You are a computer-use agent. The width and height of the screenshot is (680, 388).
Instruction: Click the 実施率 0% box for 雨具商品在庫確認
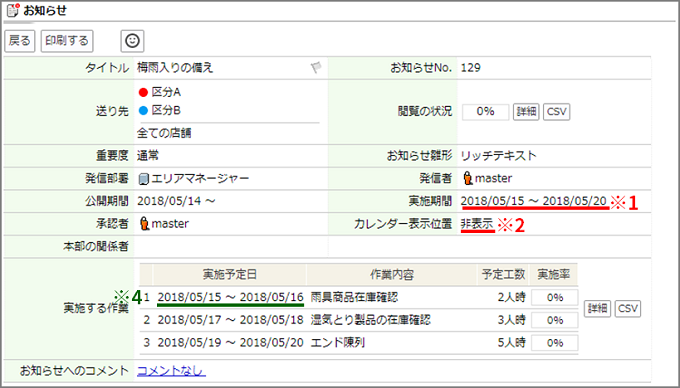pyautogui.click(x=555, y=297)
